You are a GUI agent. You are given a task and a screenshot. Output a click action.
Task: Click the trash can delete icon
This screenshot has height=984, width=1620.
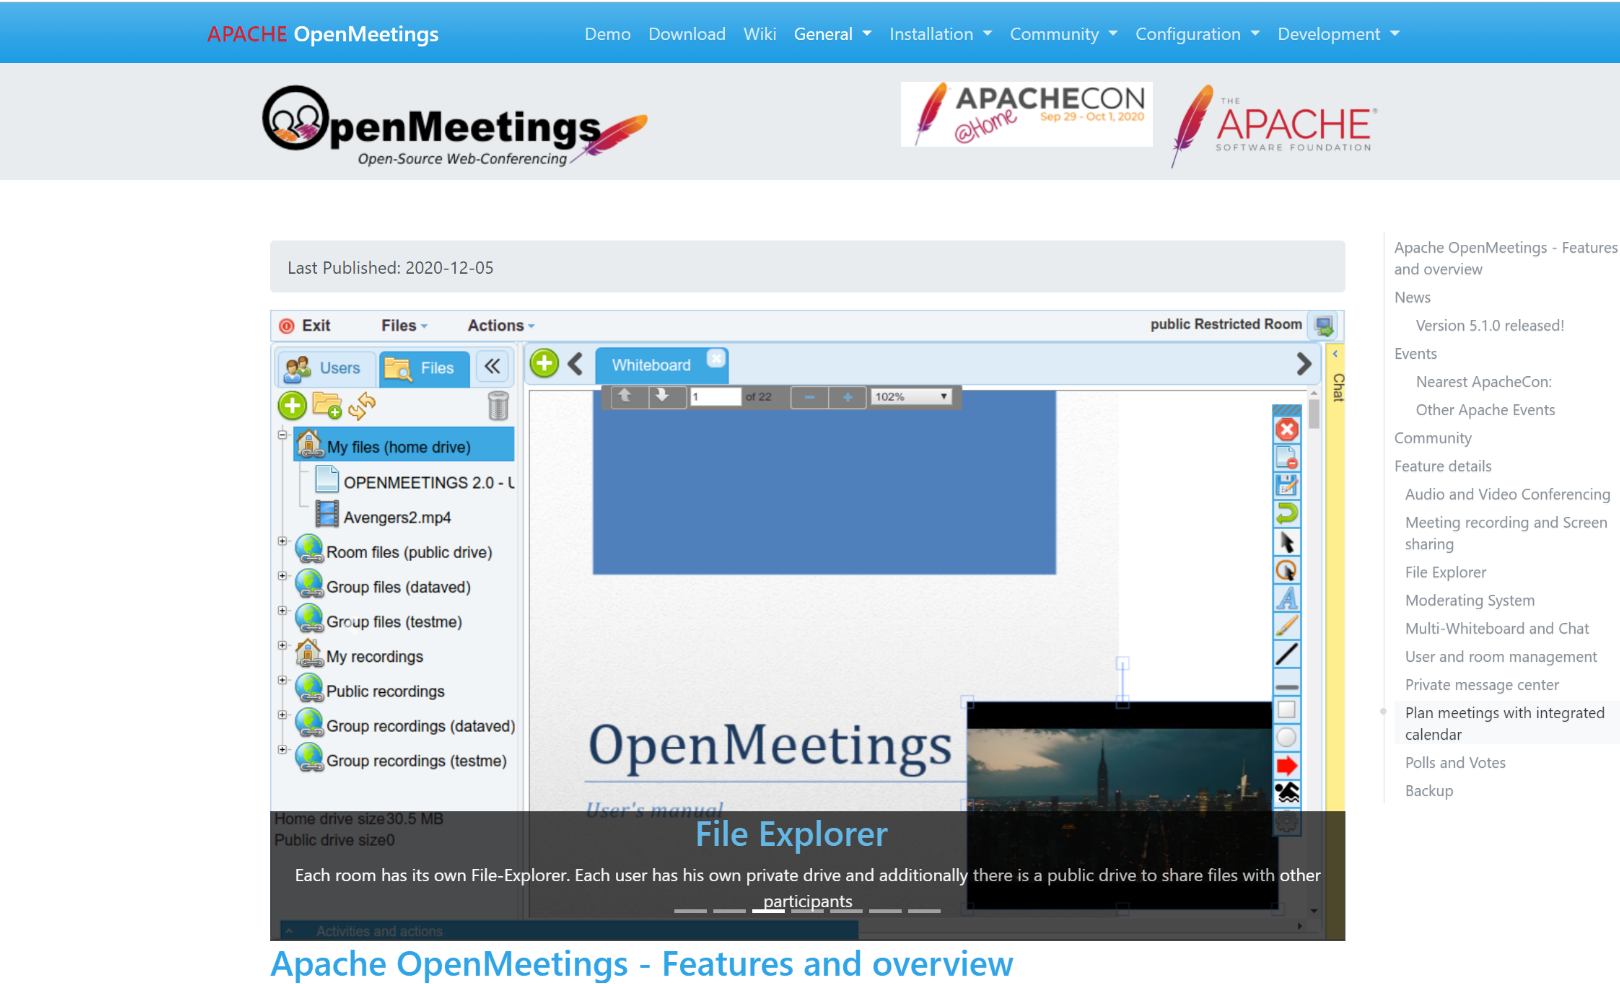pos(498,405)
